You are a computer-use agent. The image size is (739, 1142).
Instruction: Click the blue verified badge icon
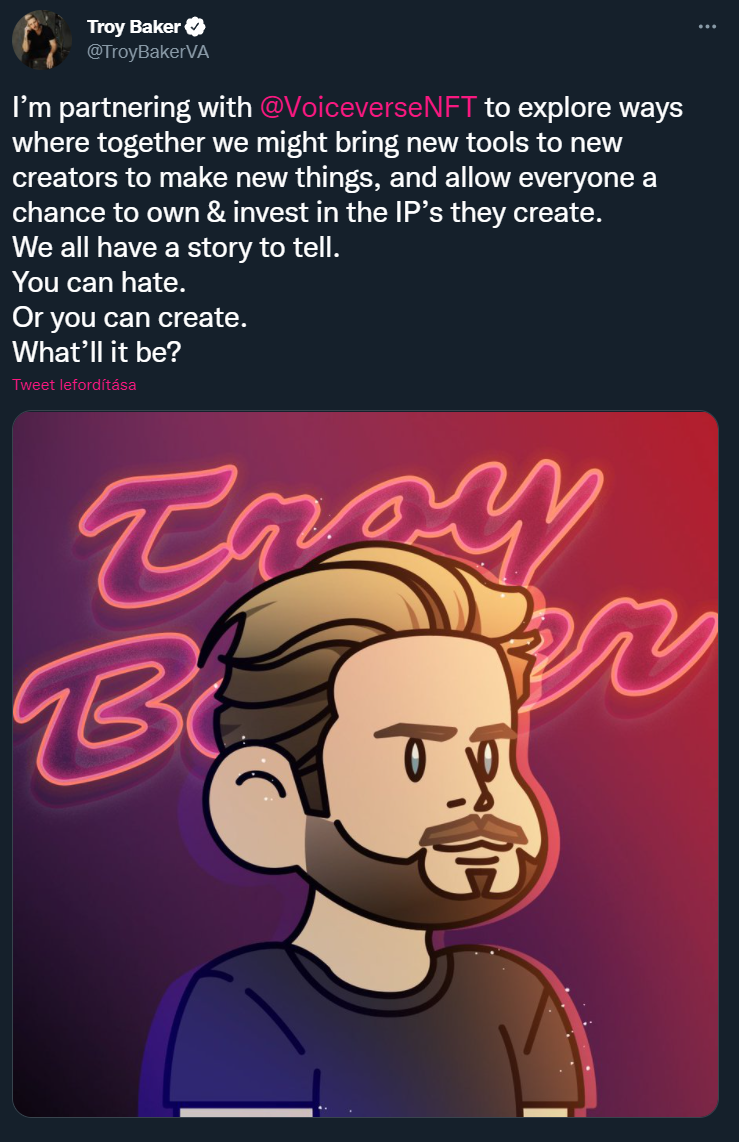(x=195, y=27)
